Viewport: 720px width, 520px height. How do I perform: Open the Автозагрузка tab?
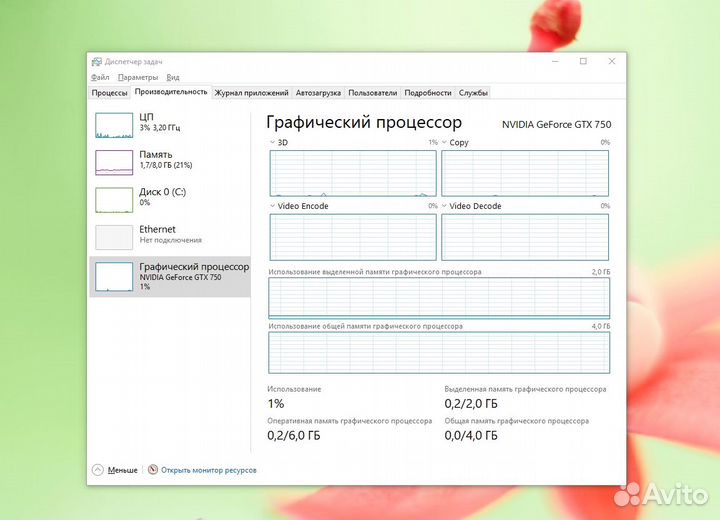(318, 93)
